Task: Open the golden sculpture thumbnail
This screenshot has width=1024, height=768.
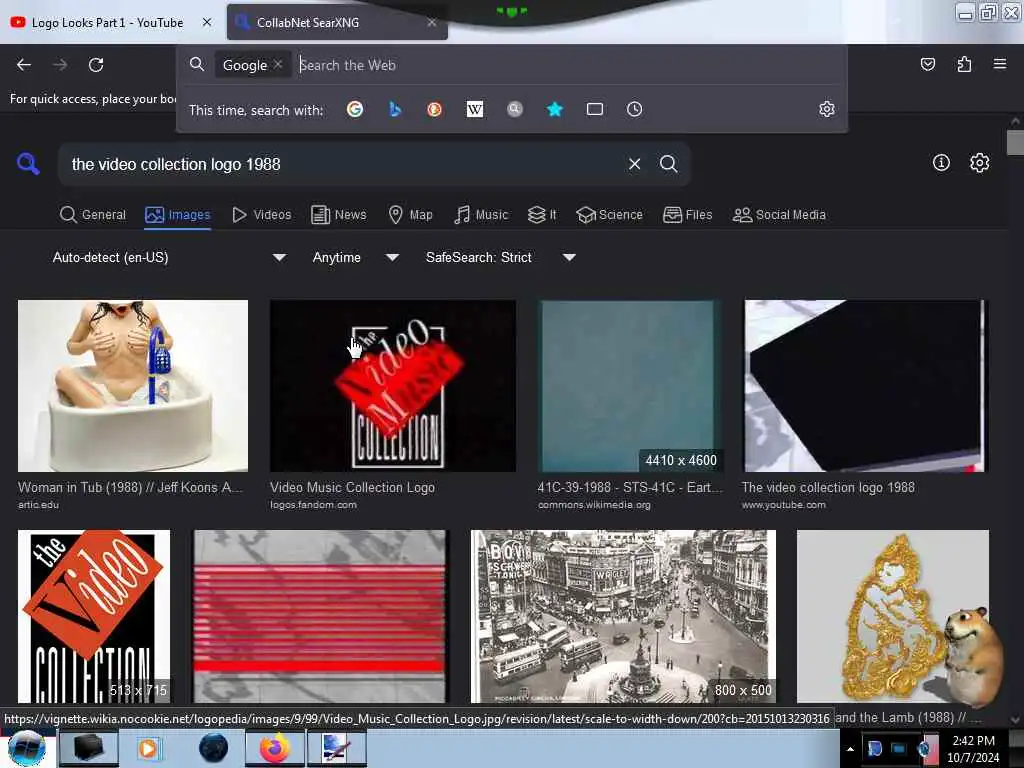Action: pyautogui.click(x=892, y=616)
